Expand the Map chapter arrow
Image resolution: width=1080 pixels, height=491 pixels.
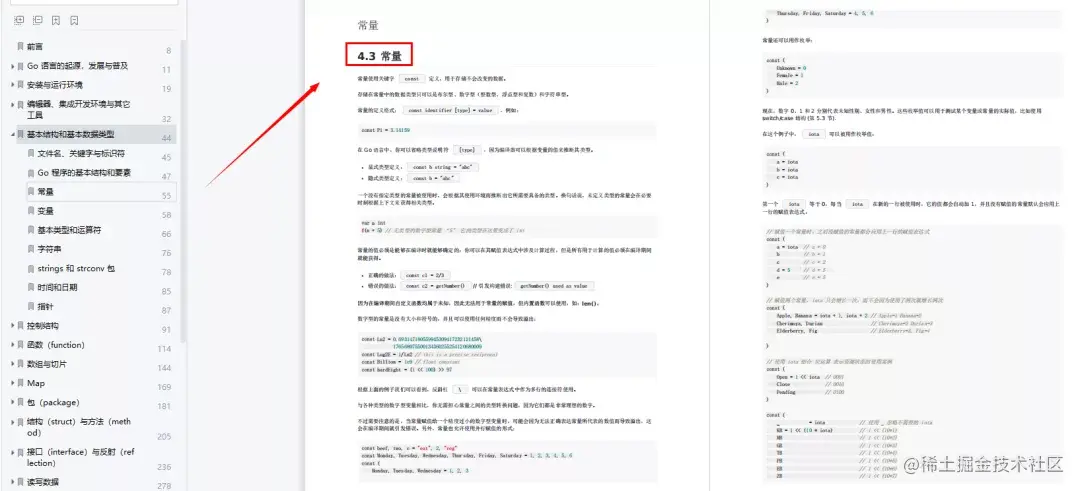(x=12, y=383)
